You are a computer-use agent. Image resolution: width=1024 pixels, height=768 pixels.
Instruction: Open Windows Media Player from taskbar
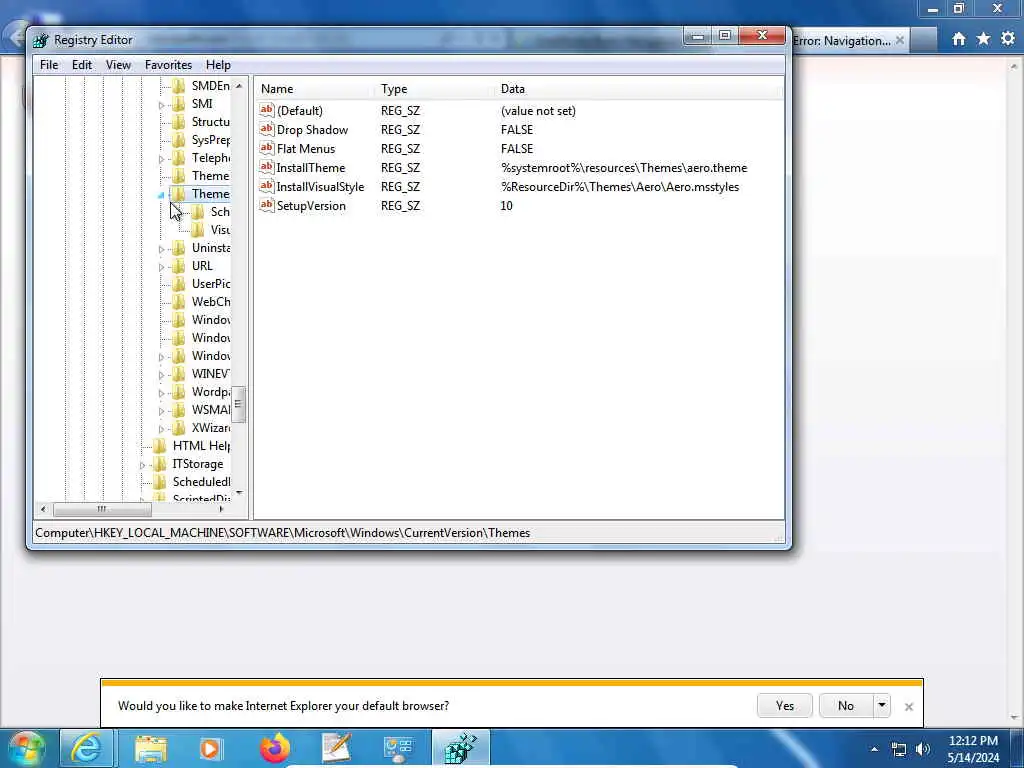pos(210,748)
